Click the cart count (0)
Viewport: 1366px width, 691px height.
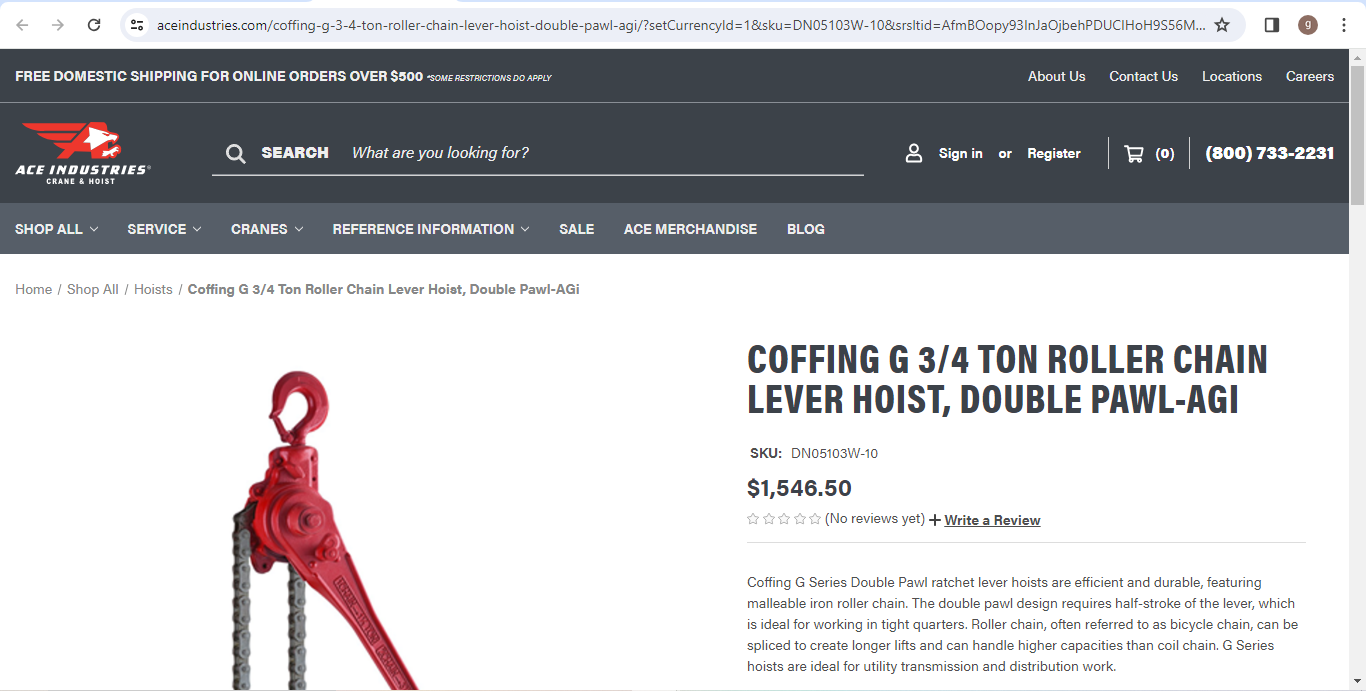tap(1164, 153)
